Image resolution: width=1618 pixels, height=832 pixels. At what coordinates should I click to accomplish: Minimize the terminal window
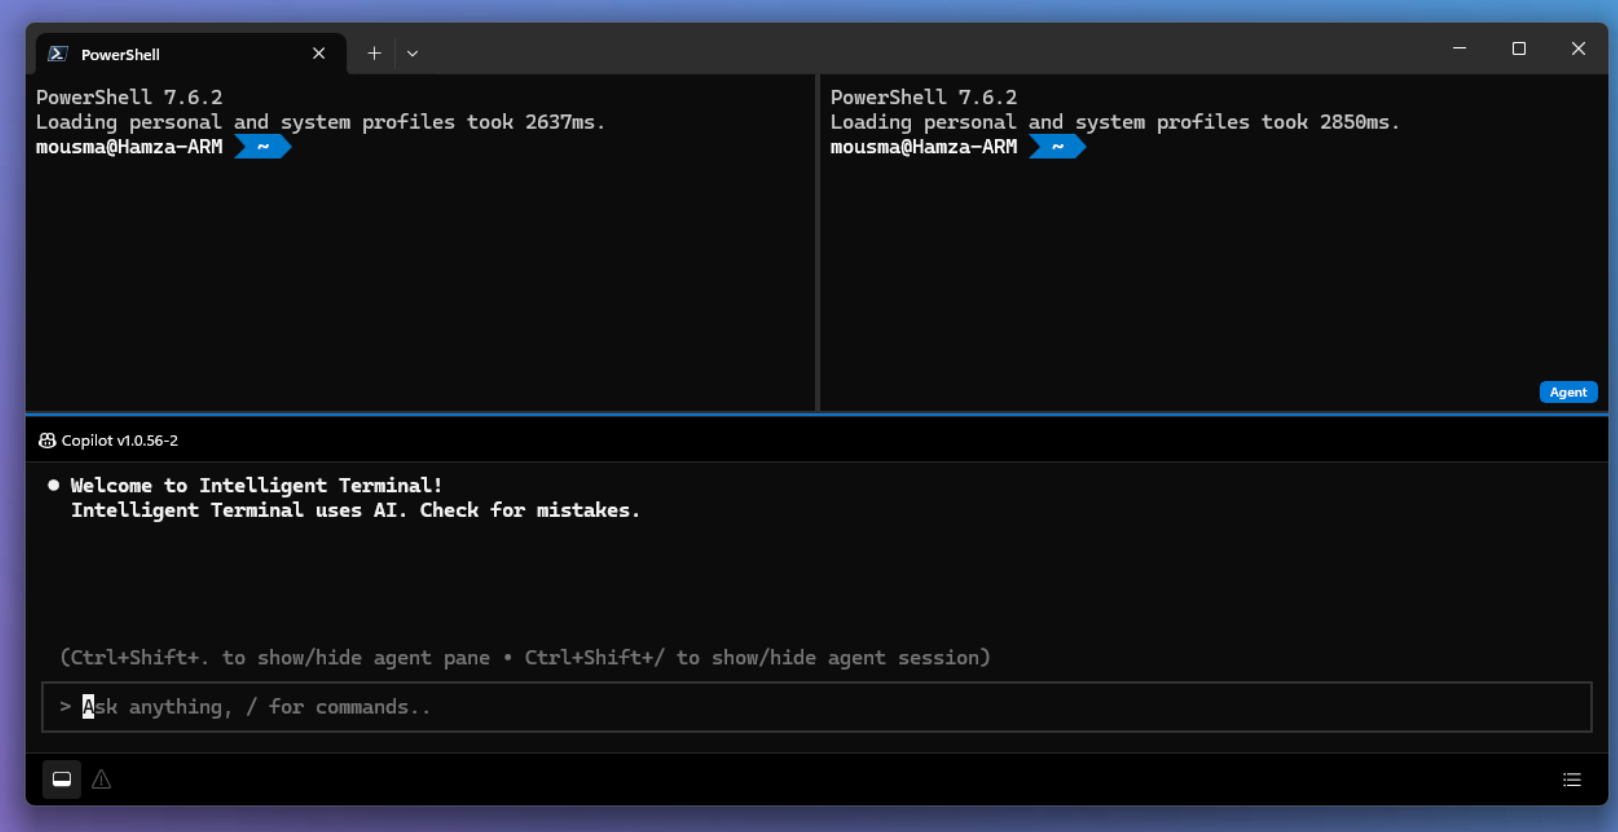(x=1460, y=49)
